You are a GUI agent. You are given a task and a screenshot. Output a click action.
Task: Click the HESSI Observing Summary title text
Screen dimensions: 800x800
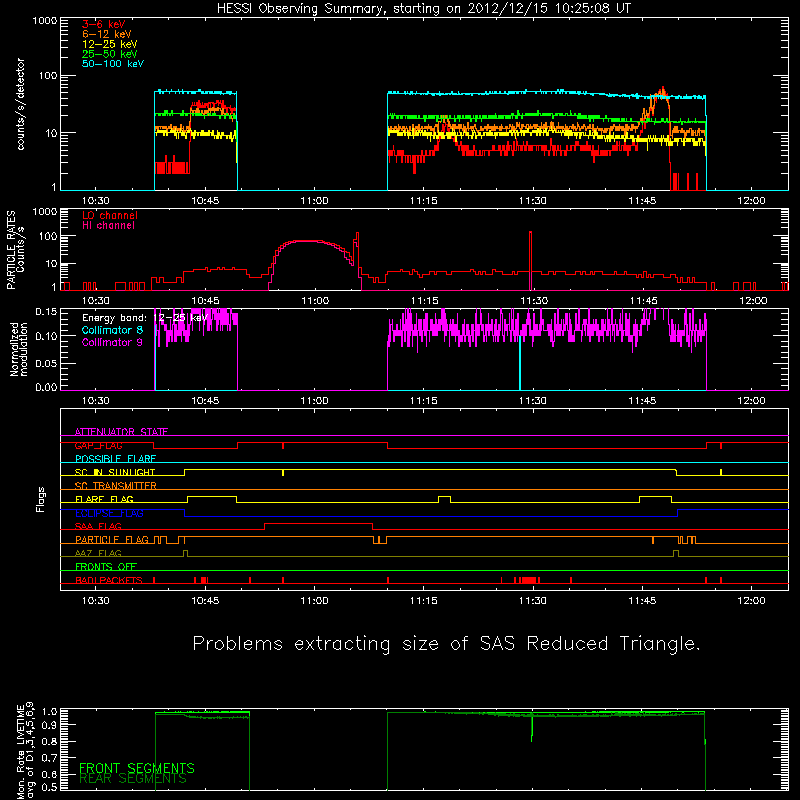(424, 9)
